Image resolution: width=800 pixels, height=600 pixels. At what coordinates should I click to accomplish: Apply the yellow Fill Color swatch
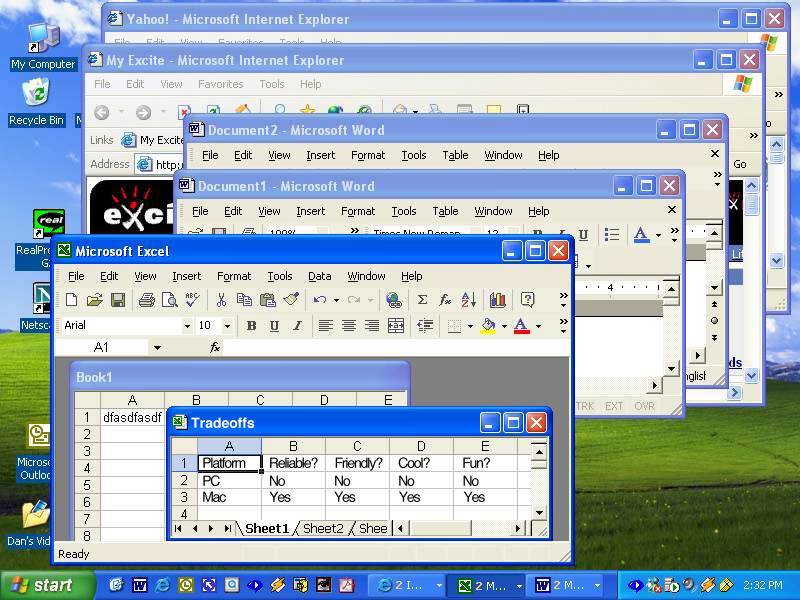(x=488, y=326)
